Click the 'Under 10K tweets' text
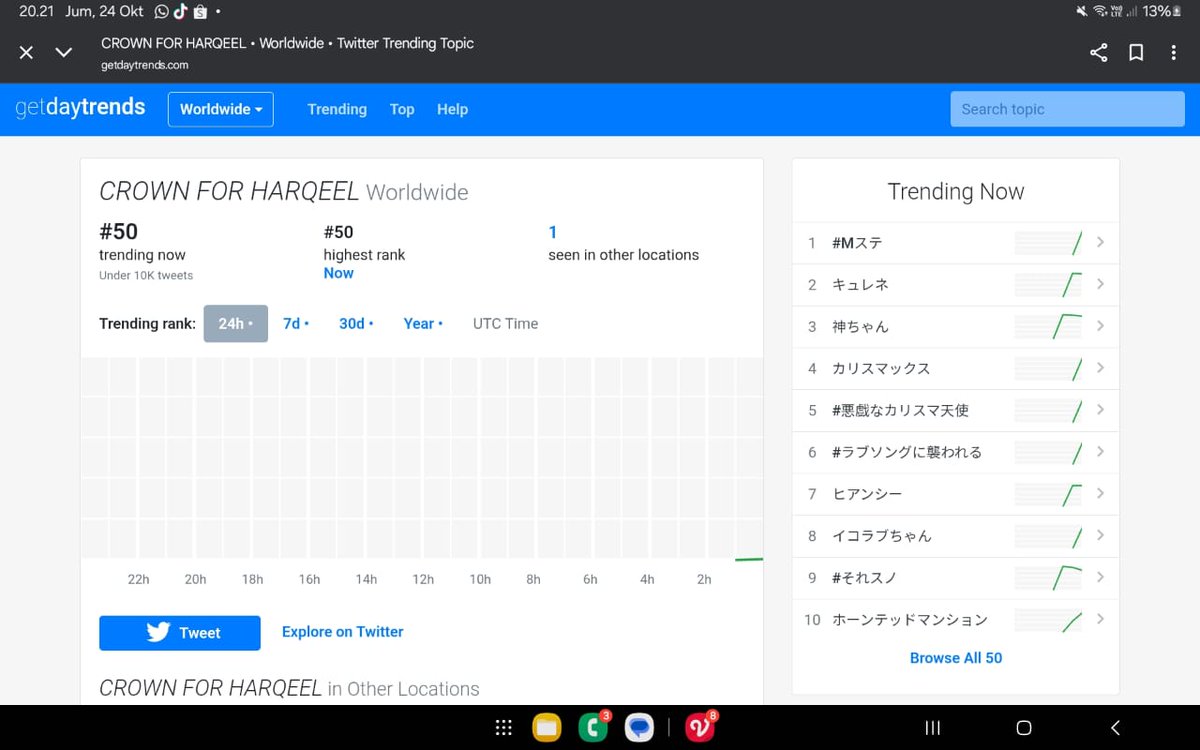 coord(146,275)
